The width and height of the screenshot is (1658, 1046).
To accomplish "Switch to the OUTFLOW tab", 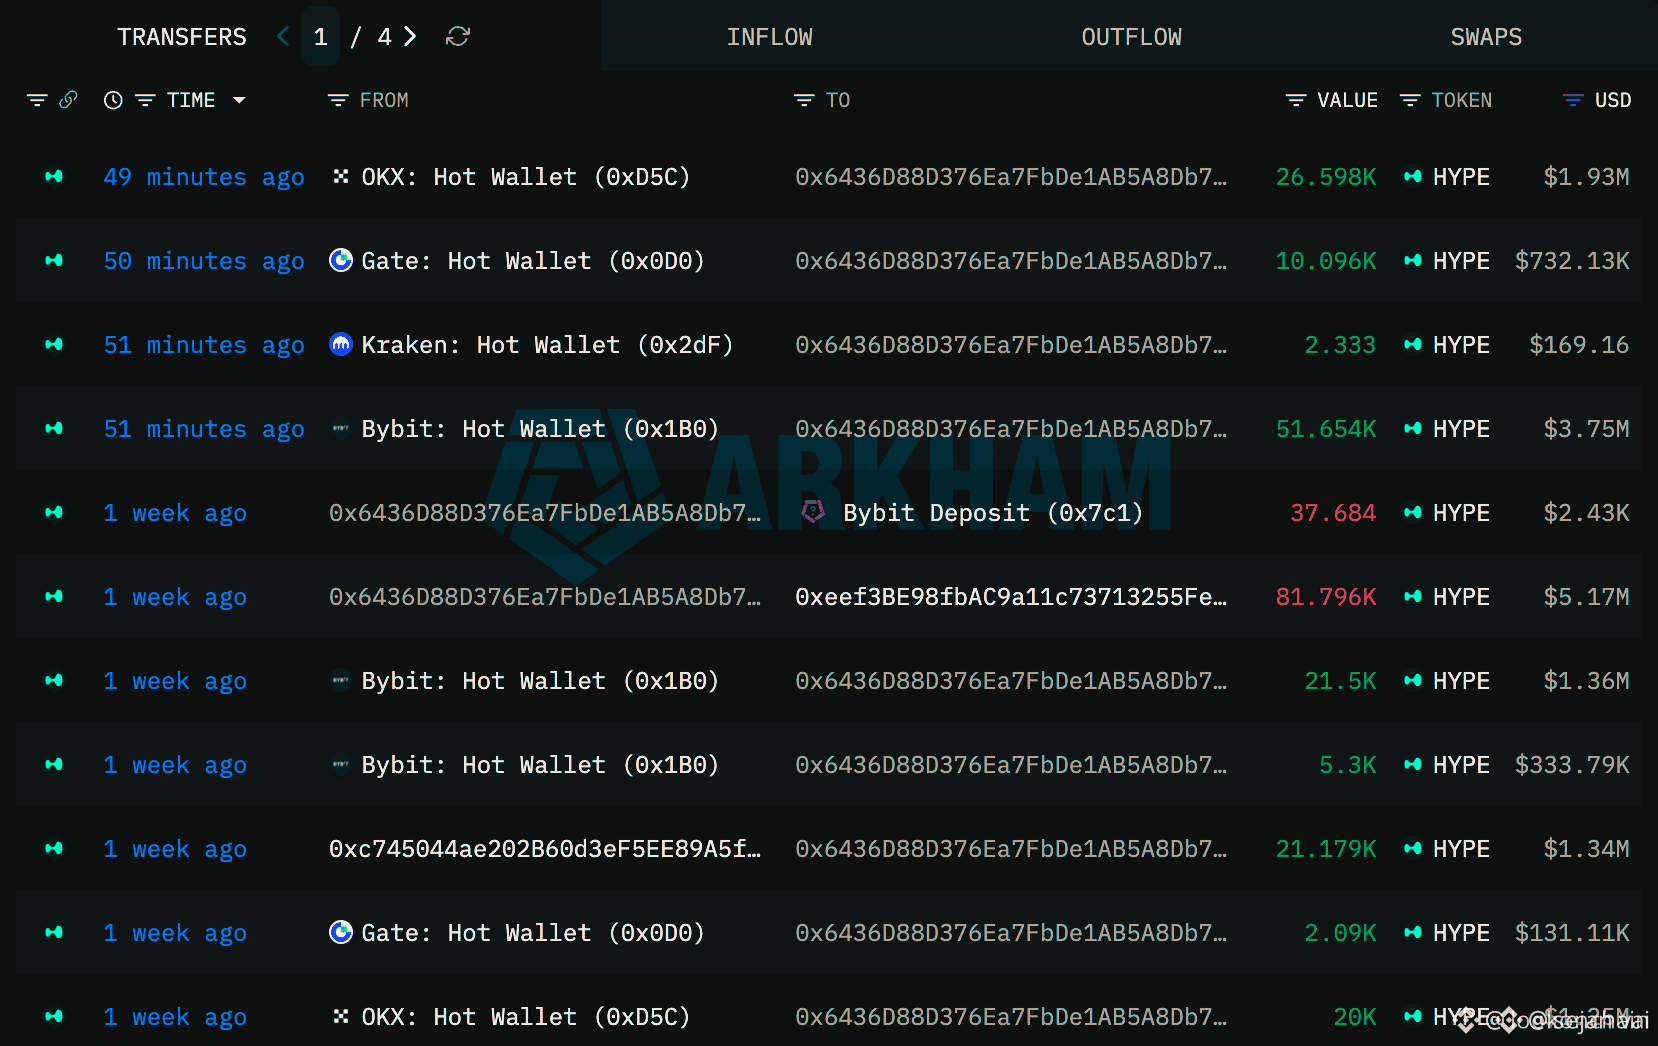I will [x=1131, y=37].
